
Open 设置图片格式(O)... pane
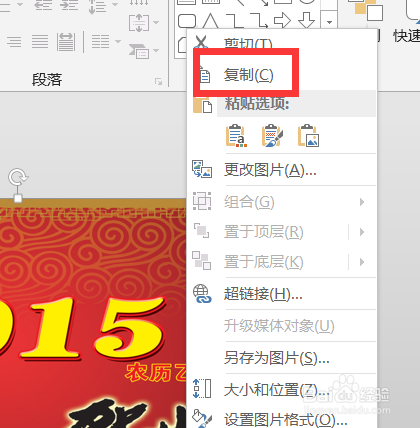point(285,420)
